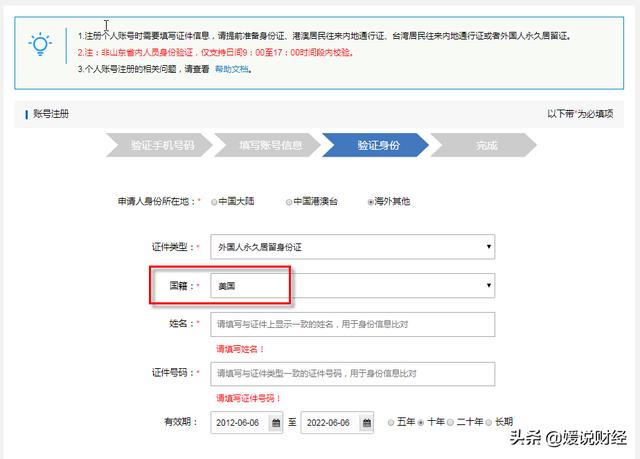Open calendar picker for end date 2022-06-06
This screenshot has height=459, width=640.
pos(367,423)
